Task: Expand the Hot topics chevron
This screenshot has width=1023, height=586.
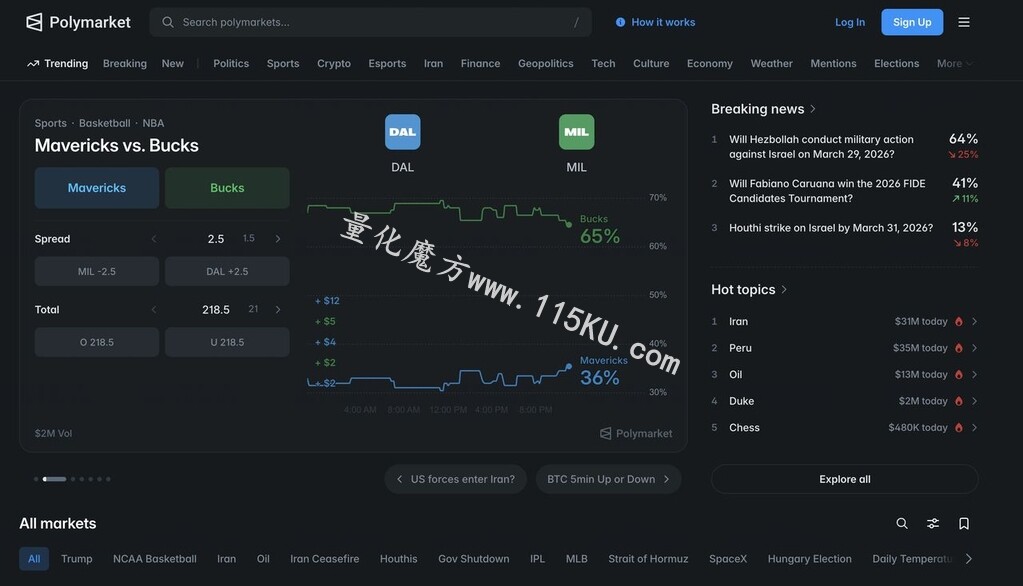Action: pos(784,289)
